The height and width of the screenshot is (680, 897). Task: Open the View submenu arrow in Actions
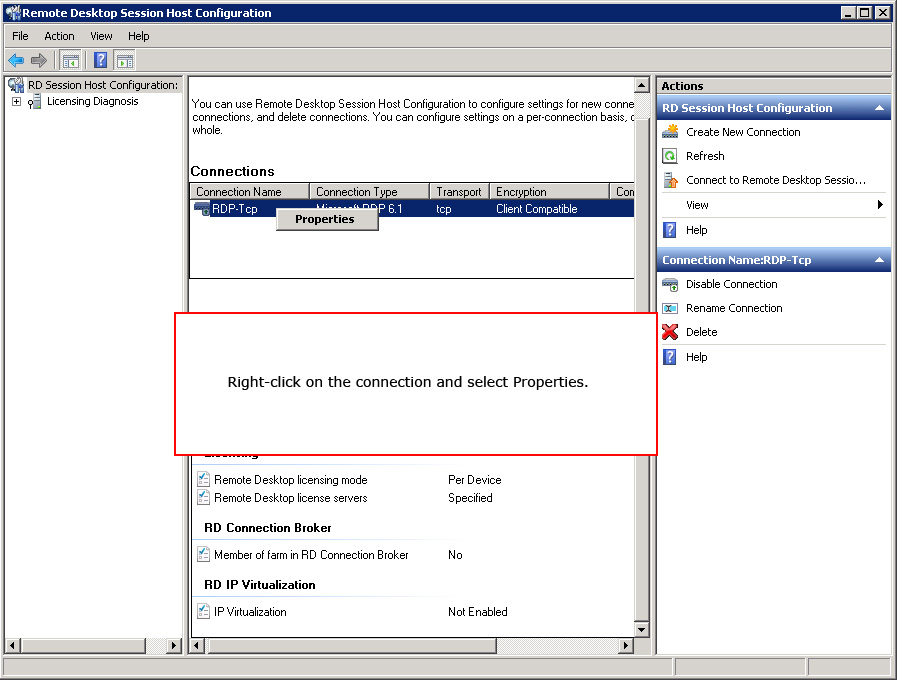point(880,205)
